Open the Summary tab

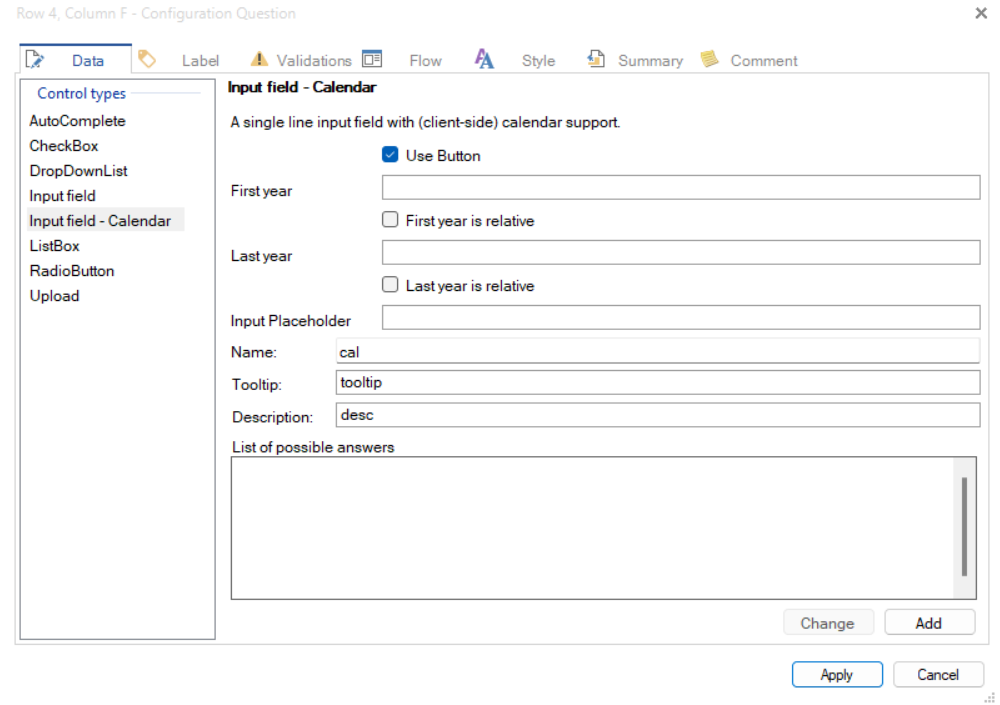coord(650,61)
